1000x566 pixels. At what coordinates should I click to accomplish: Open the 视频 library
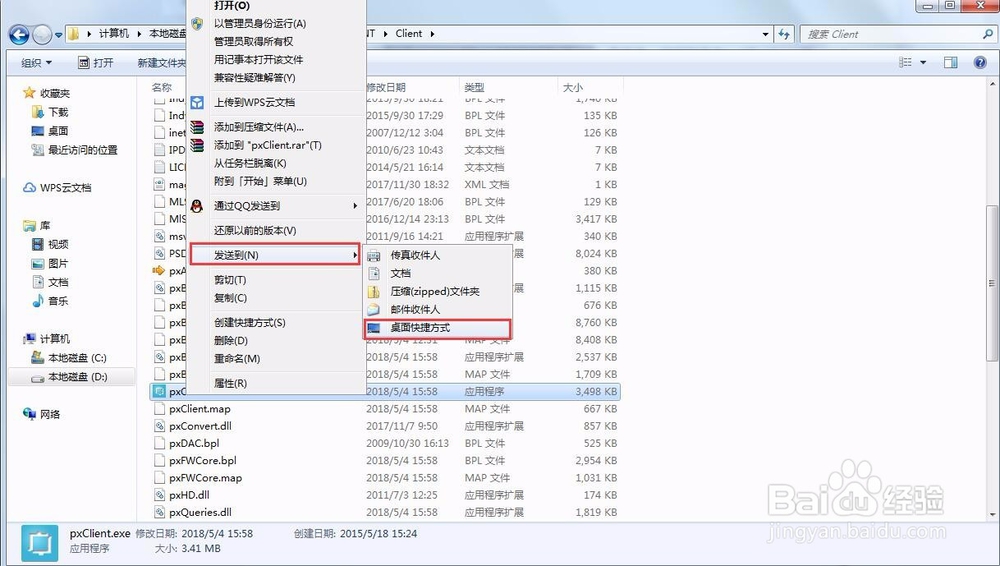click(x=50, y=244)
